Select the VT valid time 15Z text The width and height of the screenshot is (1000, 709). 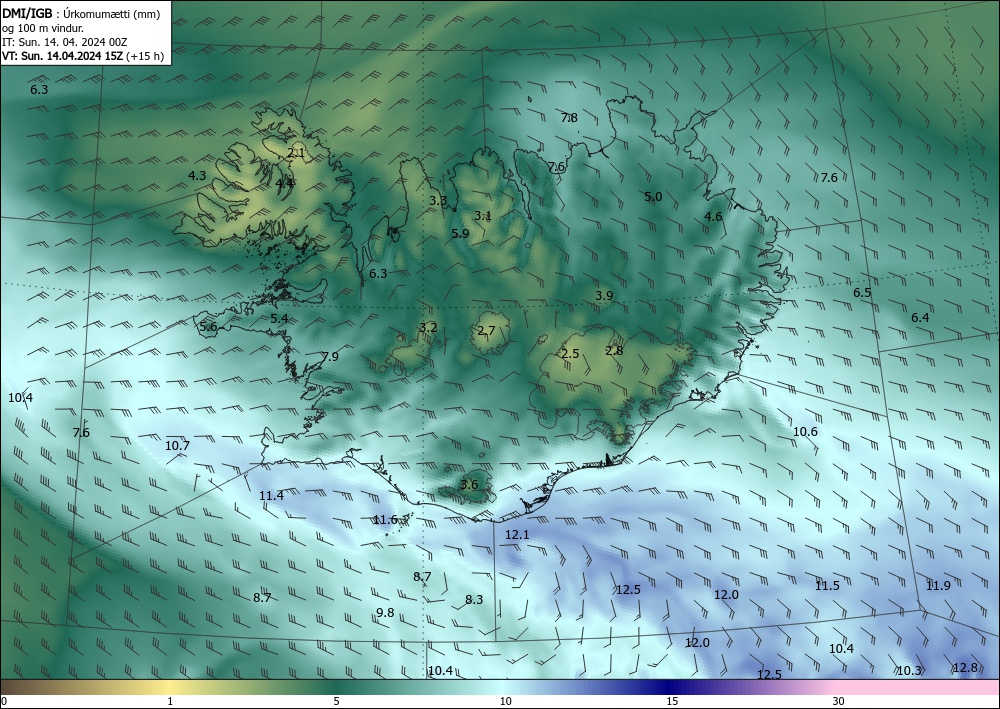point(62,56)
